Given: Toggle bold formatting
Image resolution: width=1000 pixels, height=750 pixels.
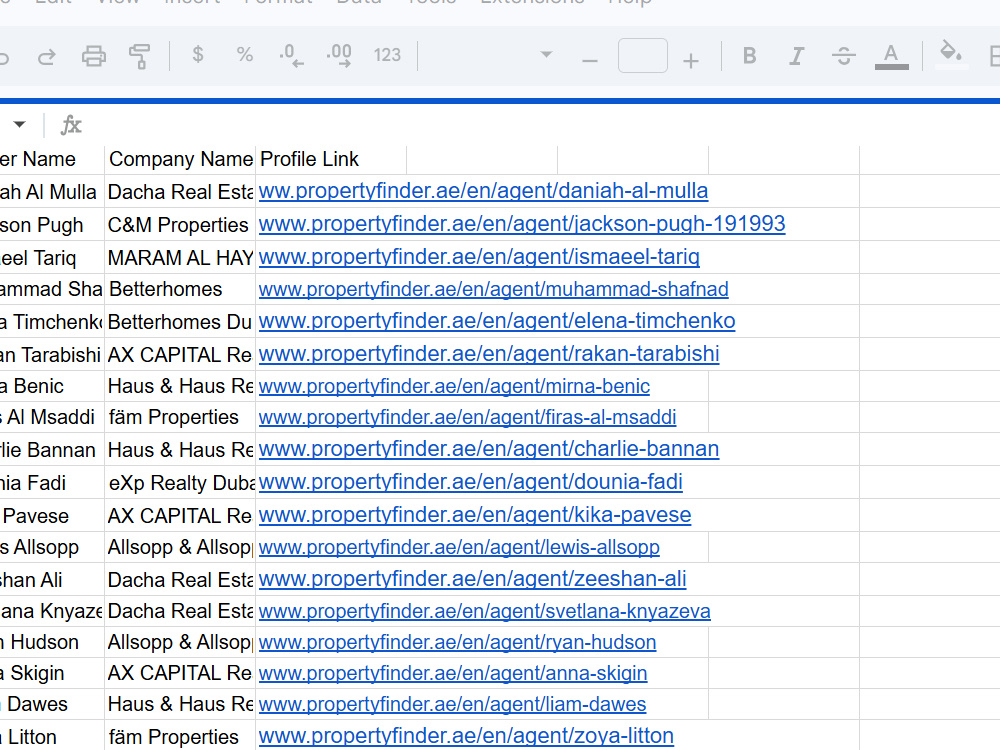Looking at the screenshot, I should [749, 56].
